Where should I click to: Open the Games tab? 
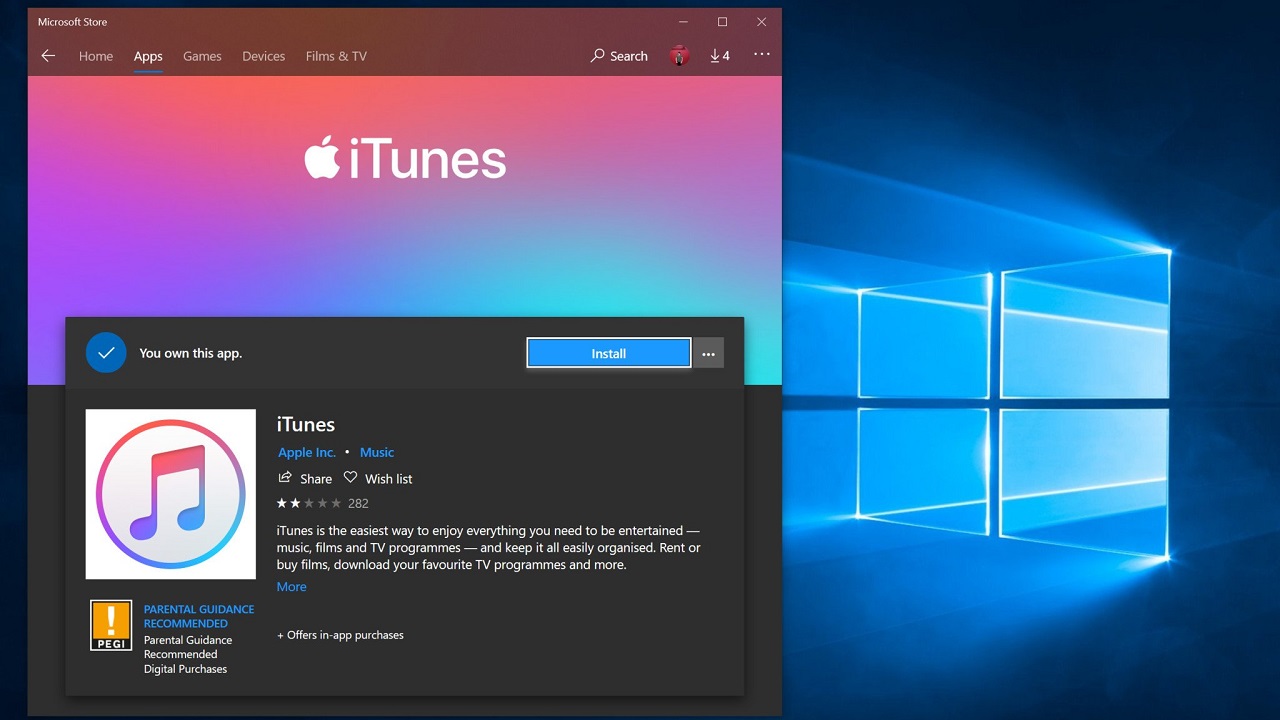pos(202,56)
